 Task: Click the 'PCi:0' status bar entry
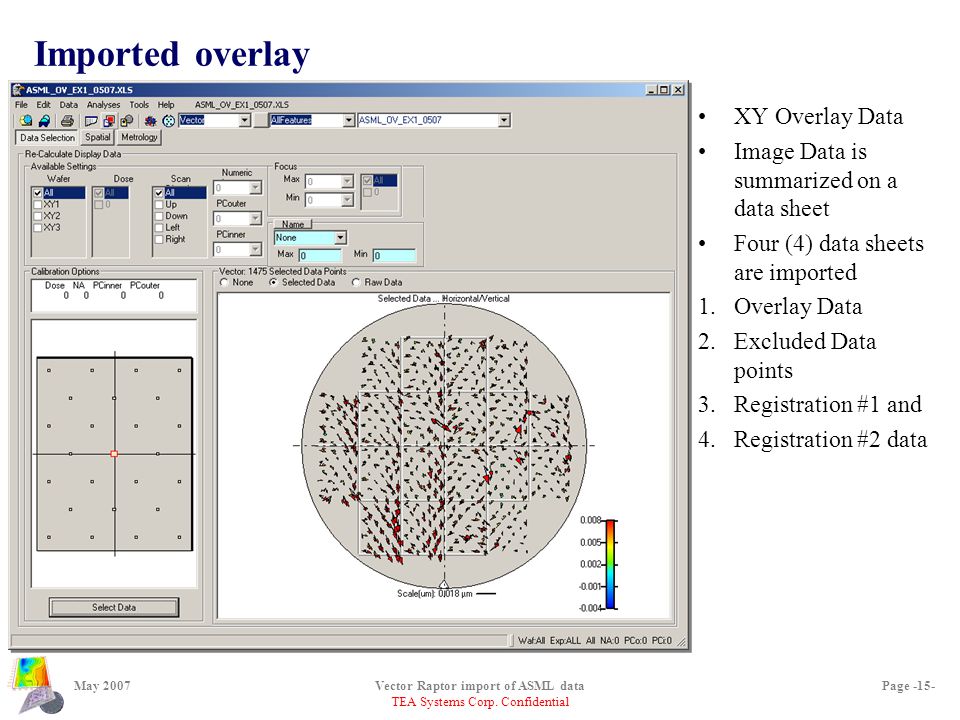tap(661, 640)
